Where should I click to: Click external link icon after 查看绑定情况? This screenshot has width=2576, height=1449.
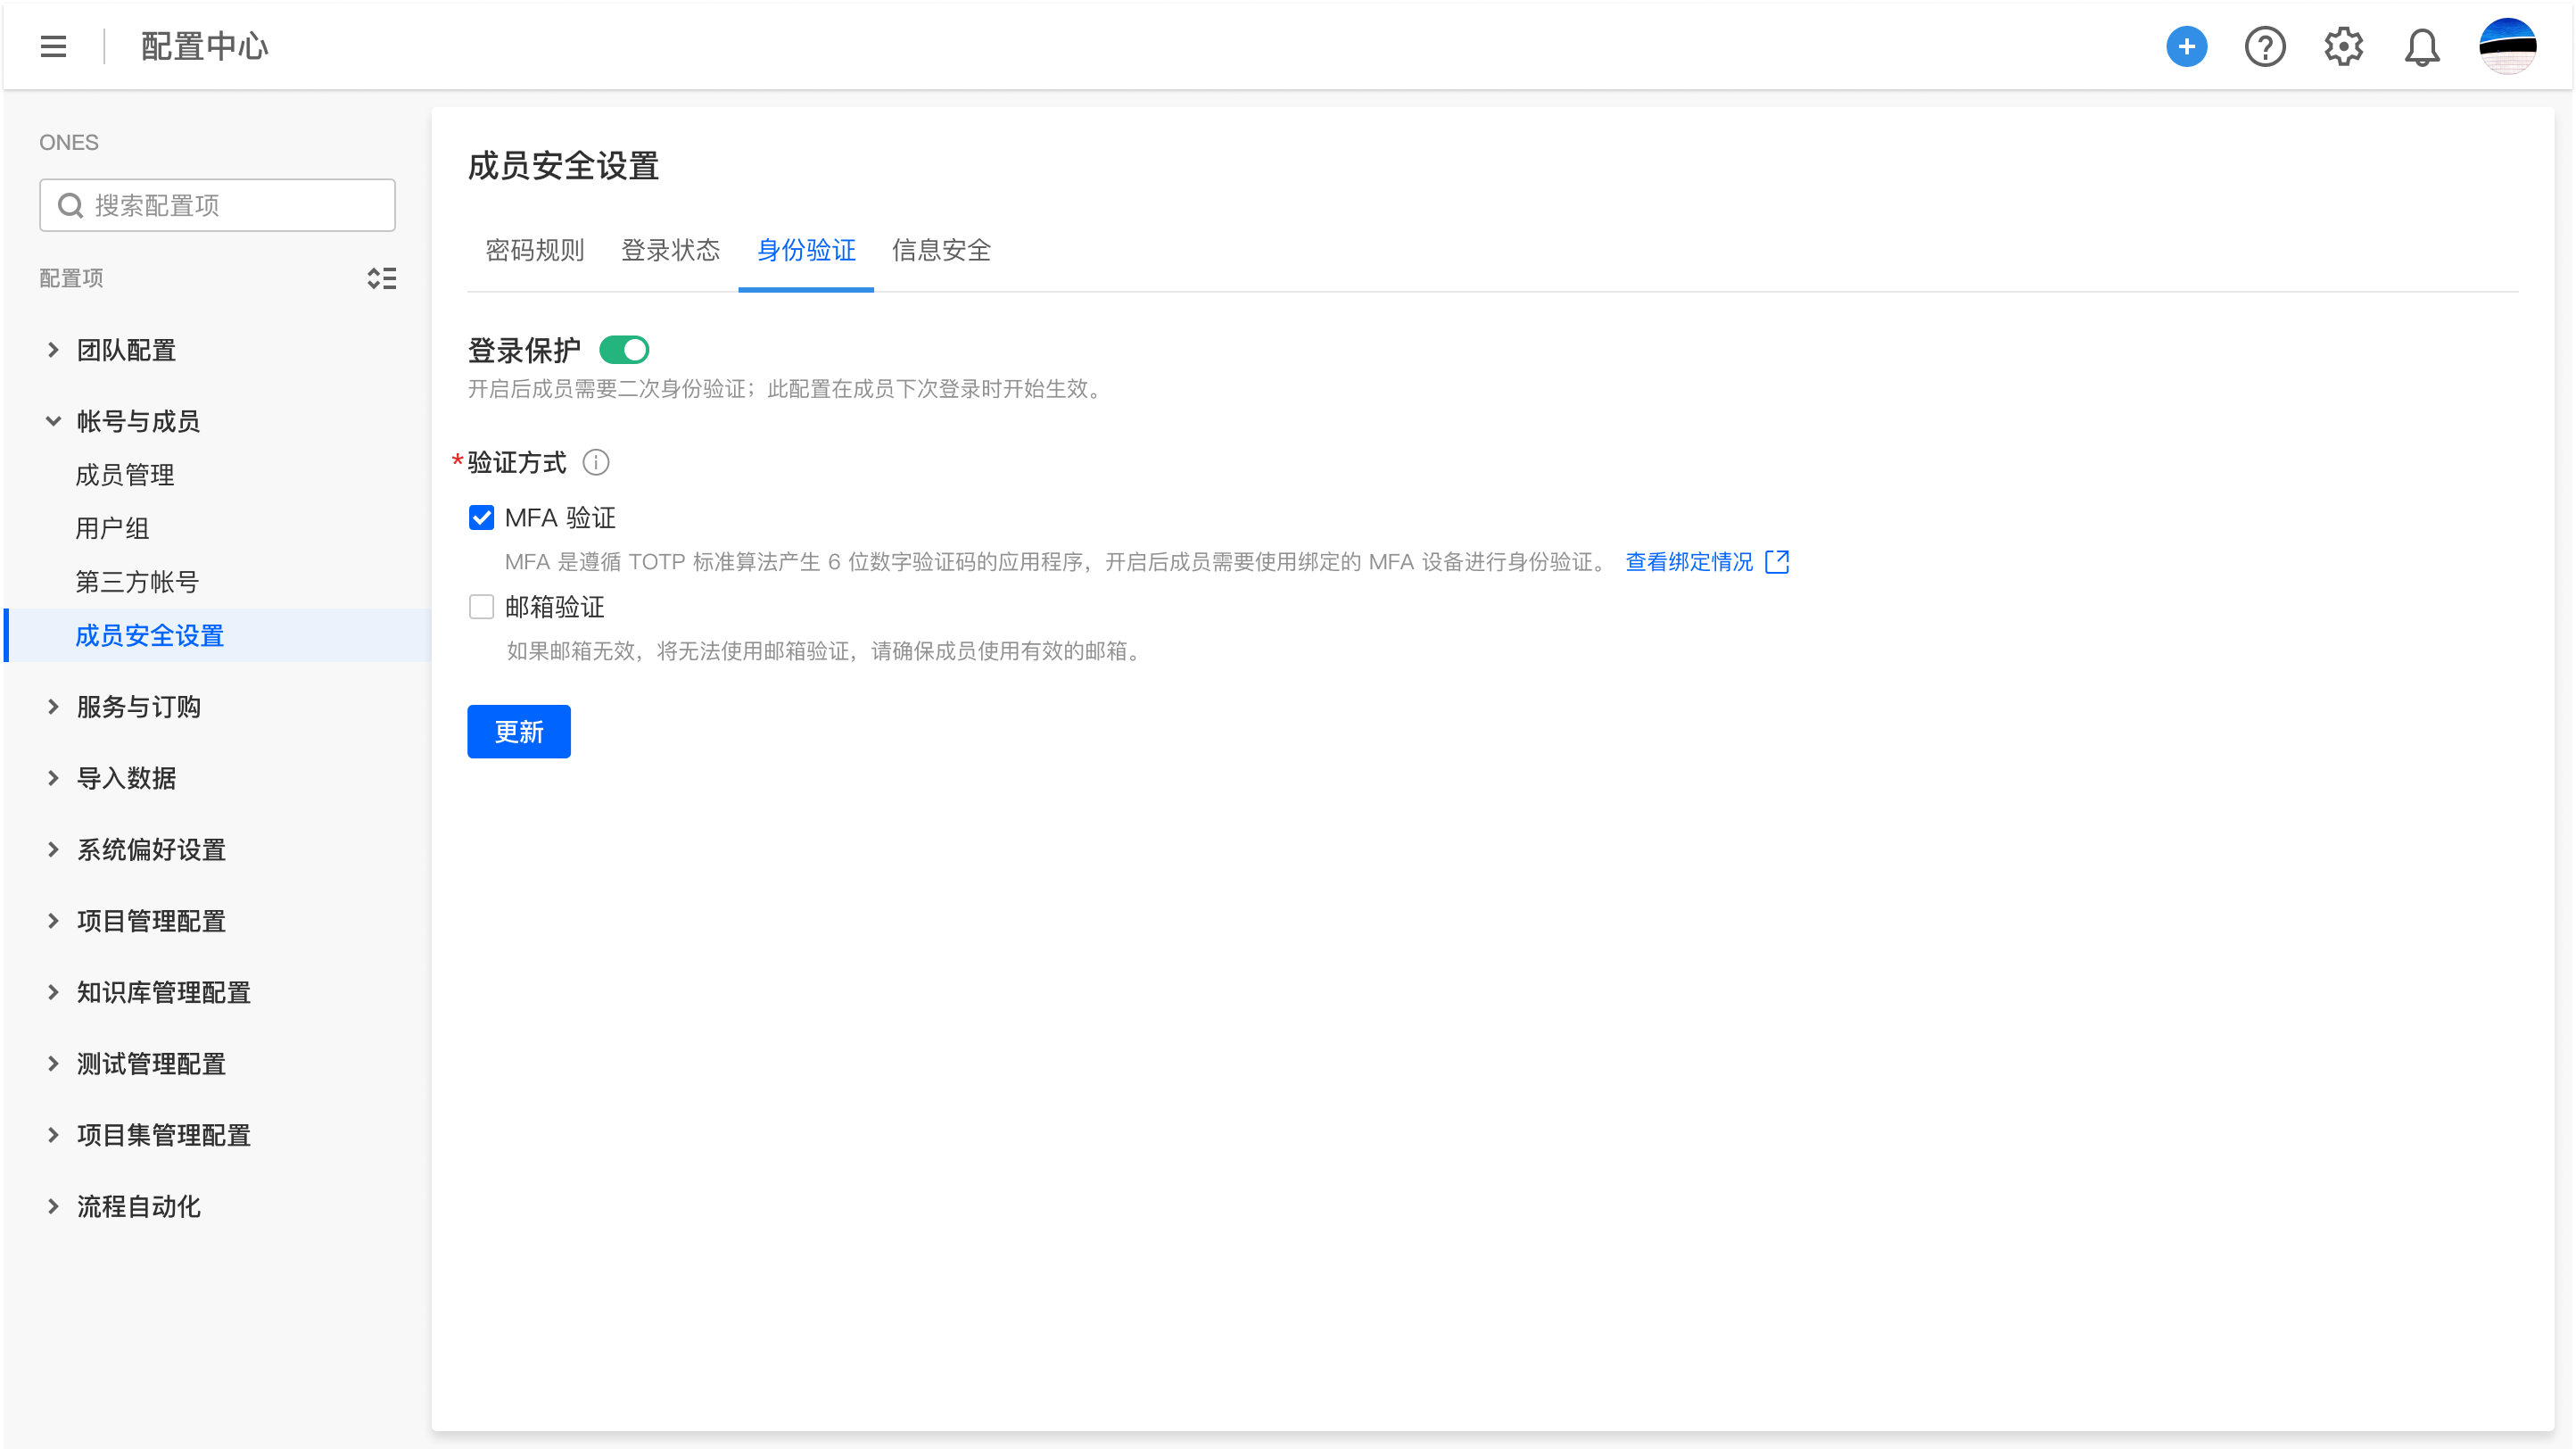coord(1777,562)
